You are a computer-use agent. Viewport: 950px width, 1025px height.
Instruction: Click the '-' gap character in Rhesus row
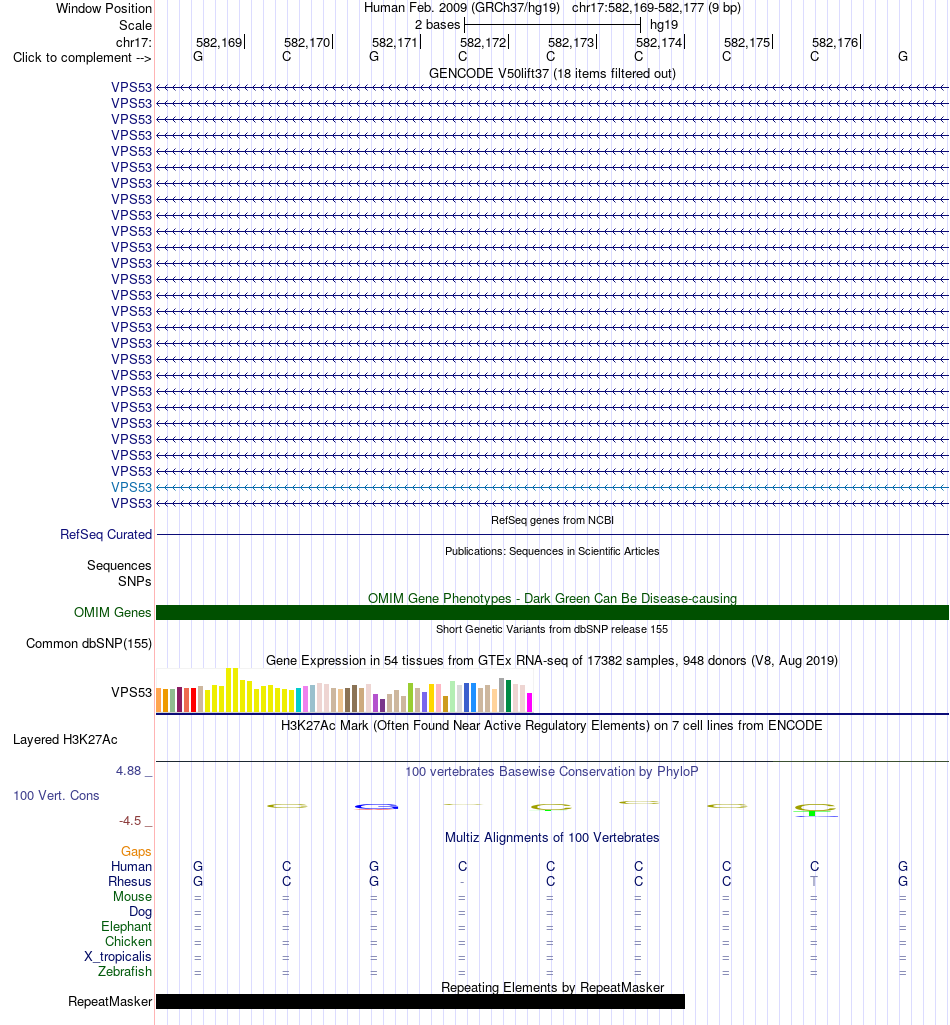(x=462, y=882)
